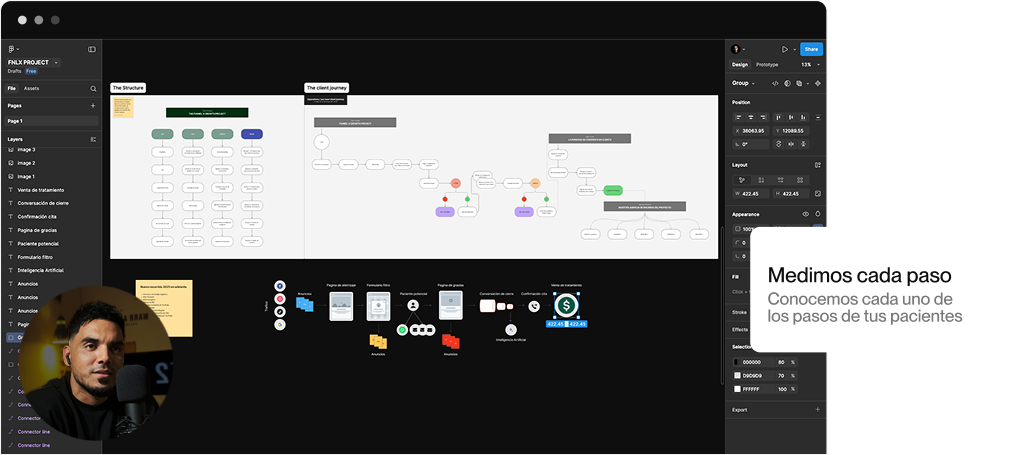Align right in Position section
This screenshot has width=1012, height=455.
point(764,117)
